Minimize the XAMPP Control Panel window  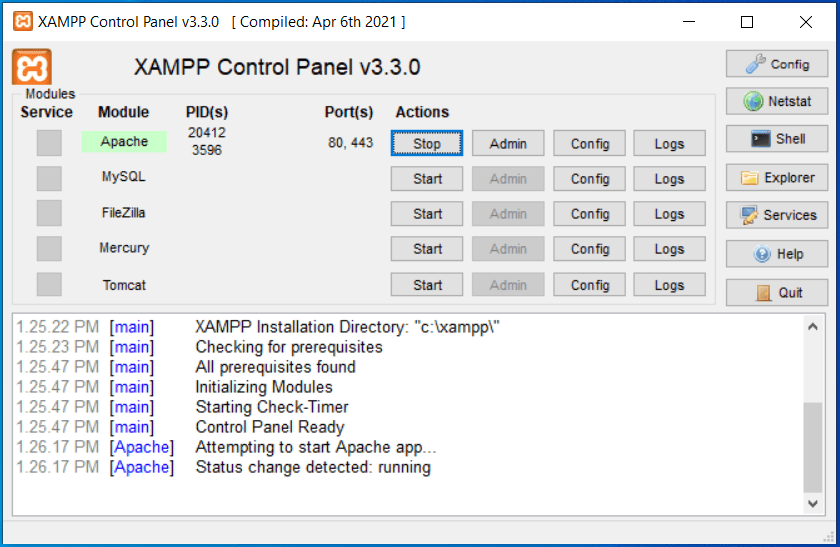(x=689, y=22)
